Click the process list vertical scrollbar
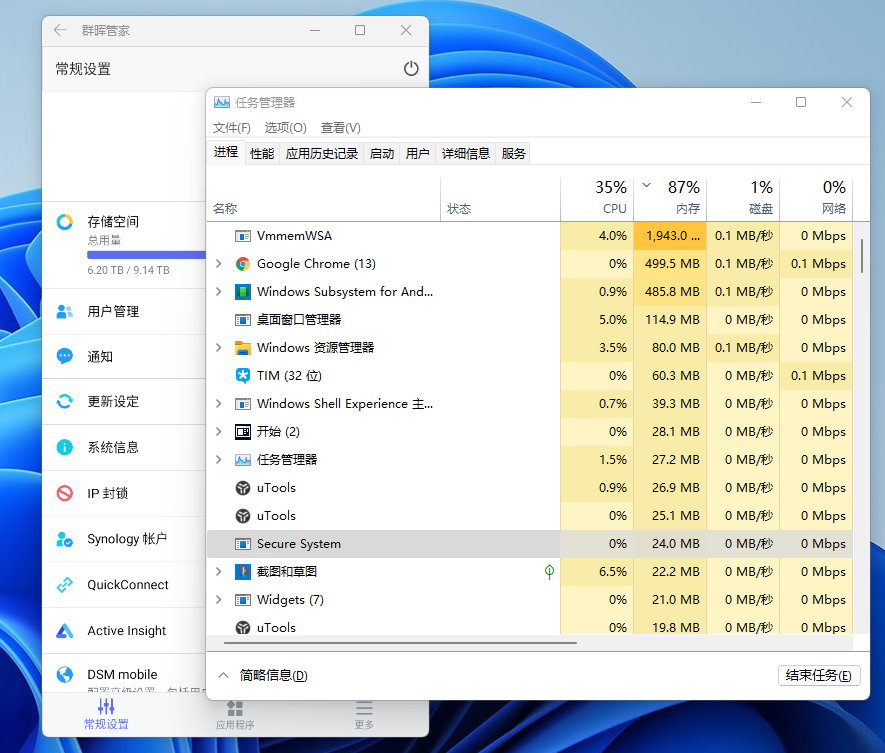885x753 pixels. [861, 256]
